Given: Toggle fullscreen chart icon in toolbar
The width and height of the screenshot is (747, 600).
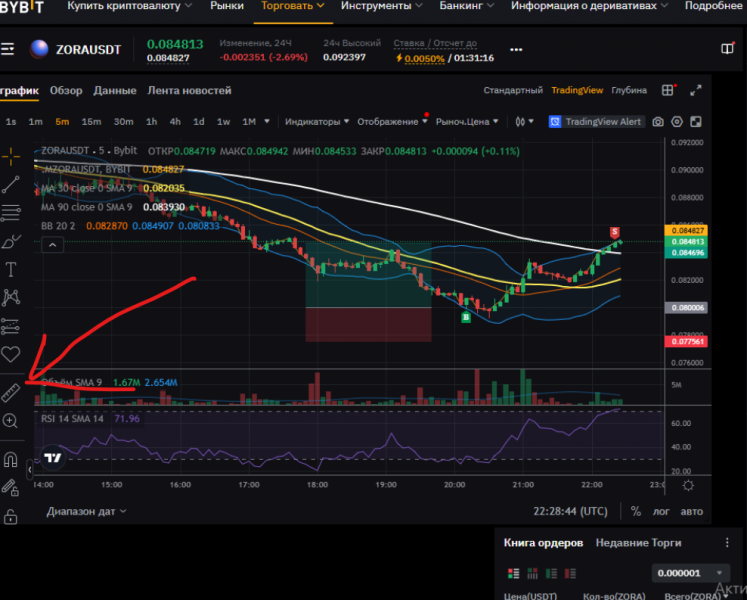Looking at the screenshot, I should (696, 122).
